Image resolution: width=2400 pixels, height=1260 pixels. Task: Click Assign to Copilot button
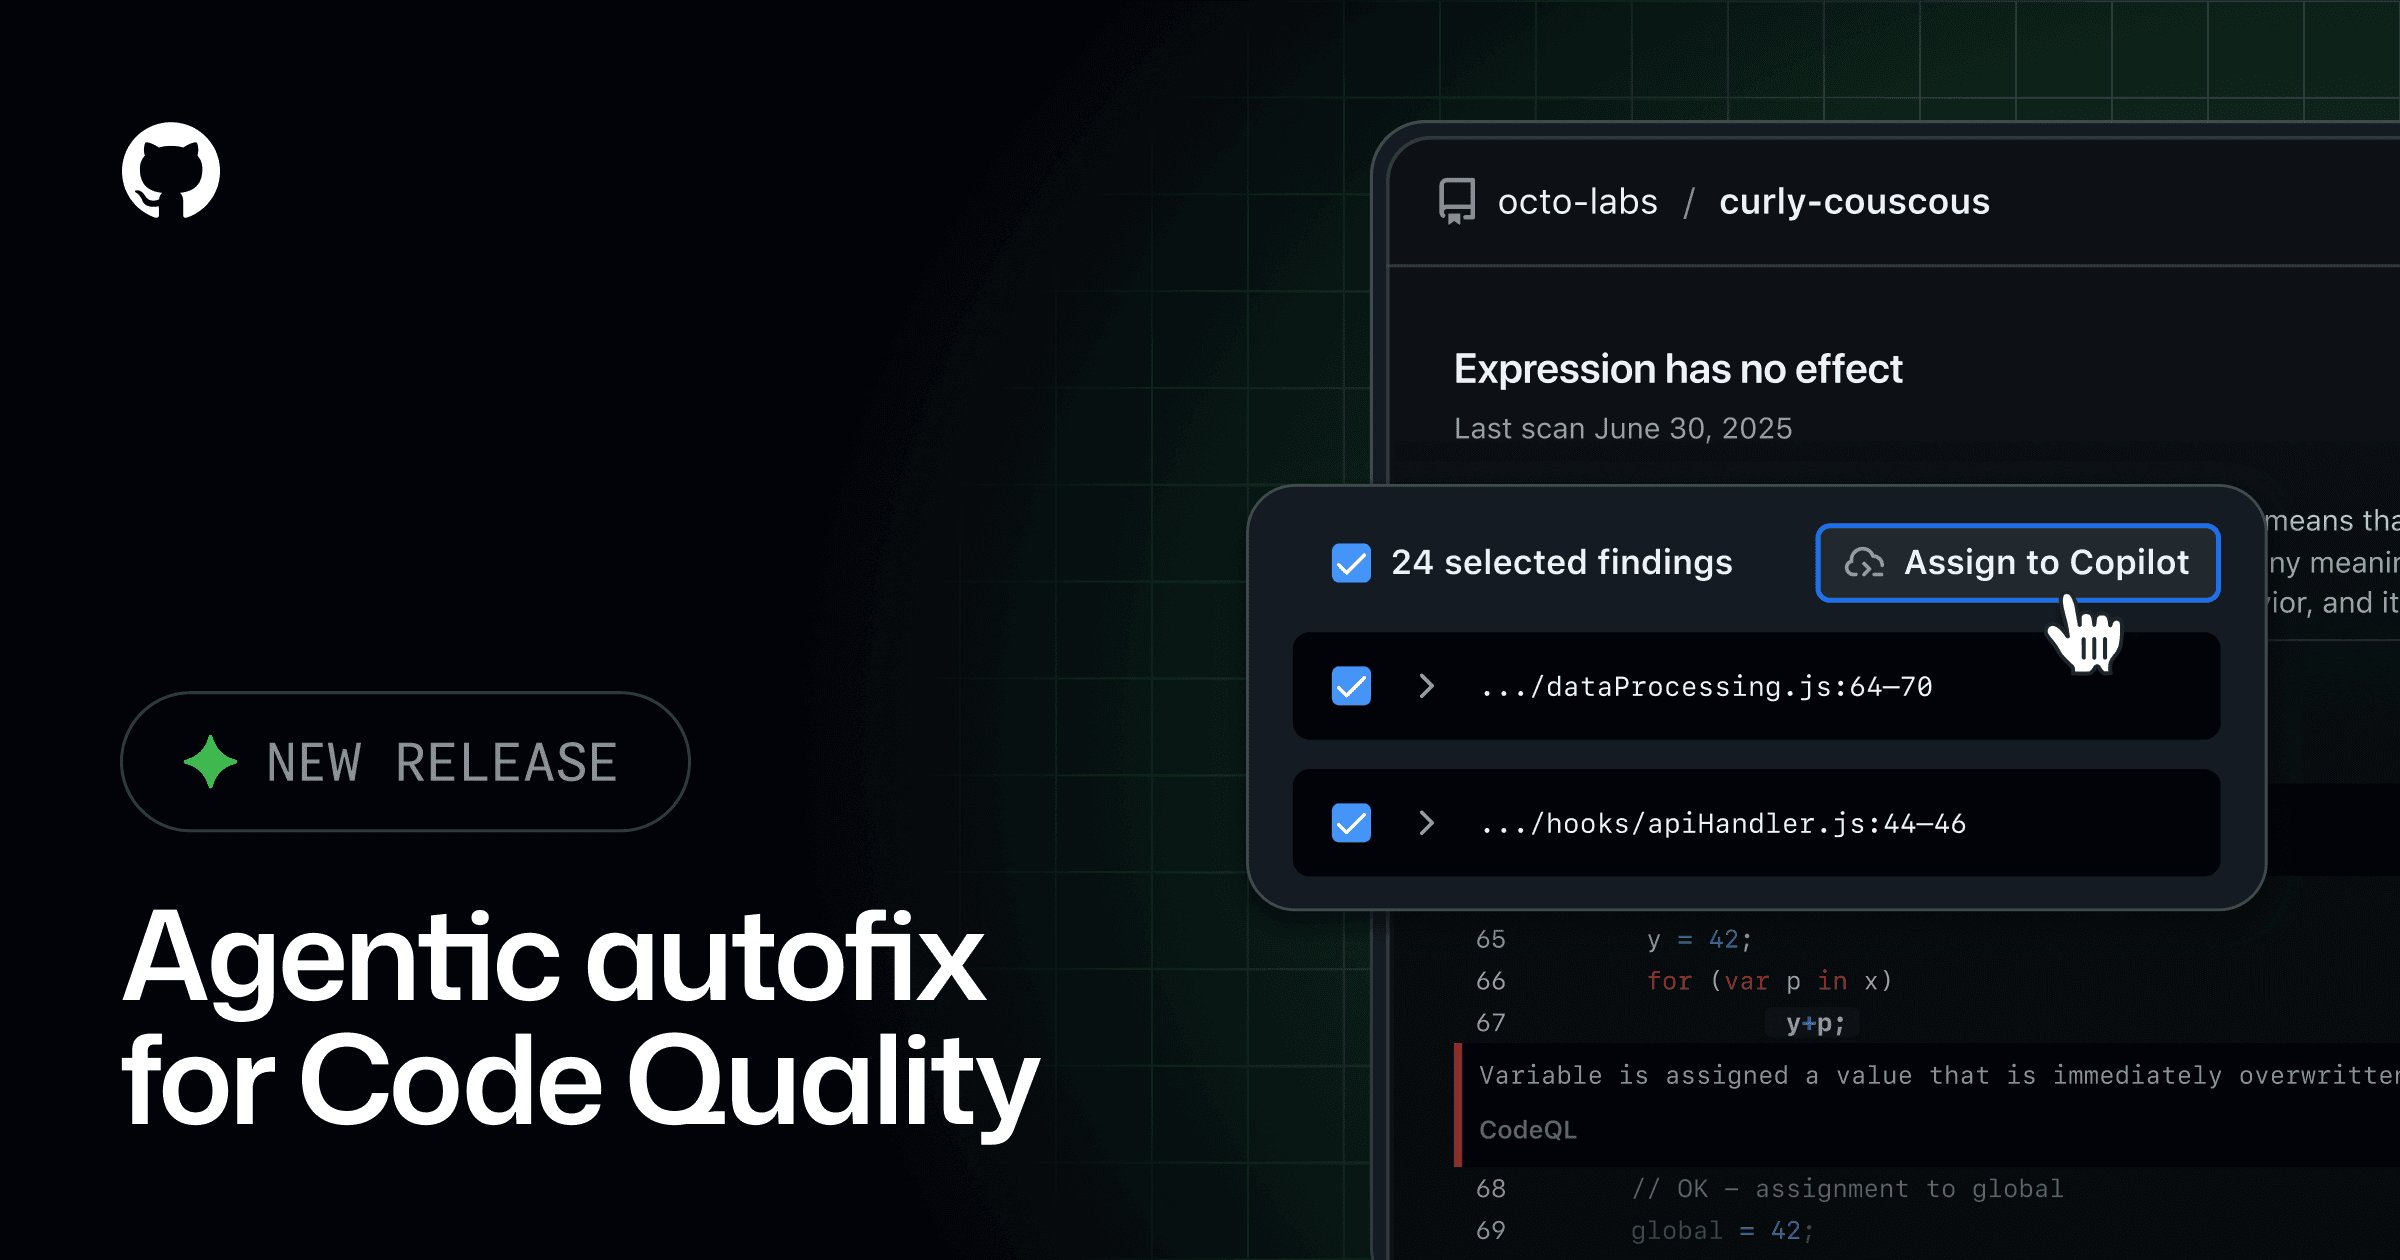click(x=2018, y=563)
